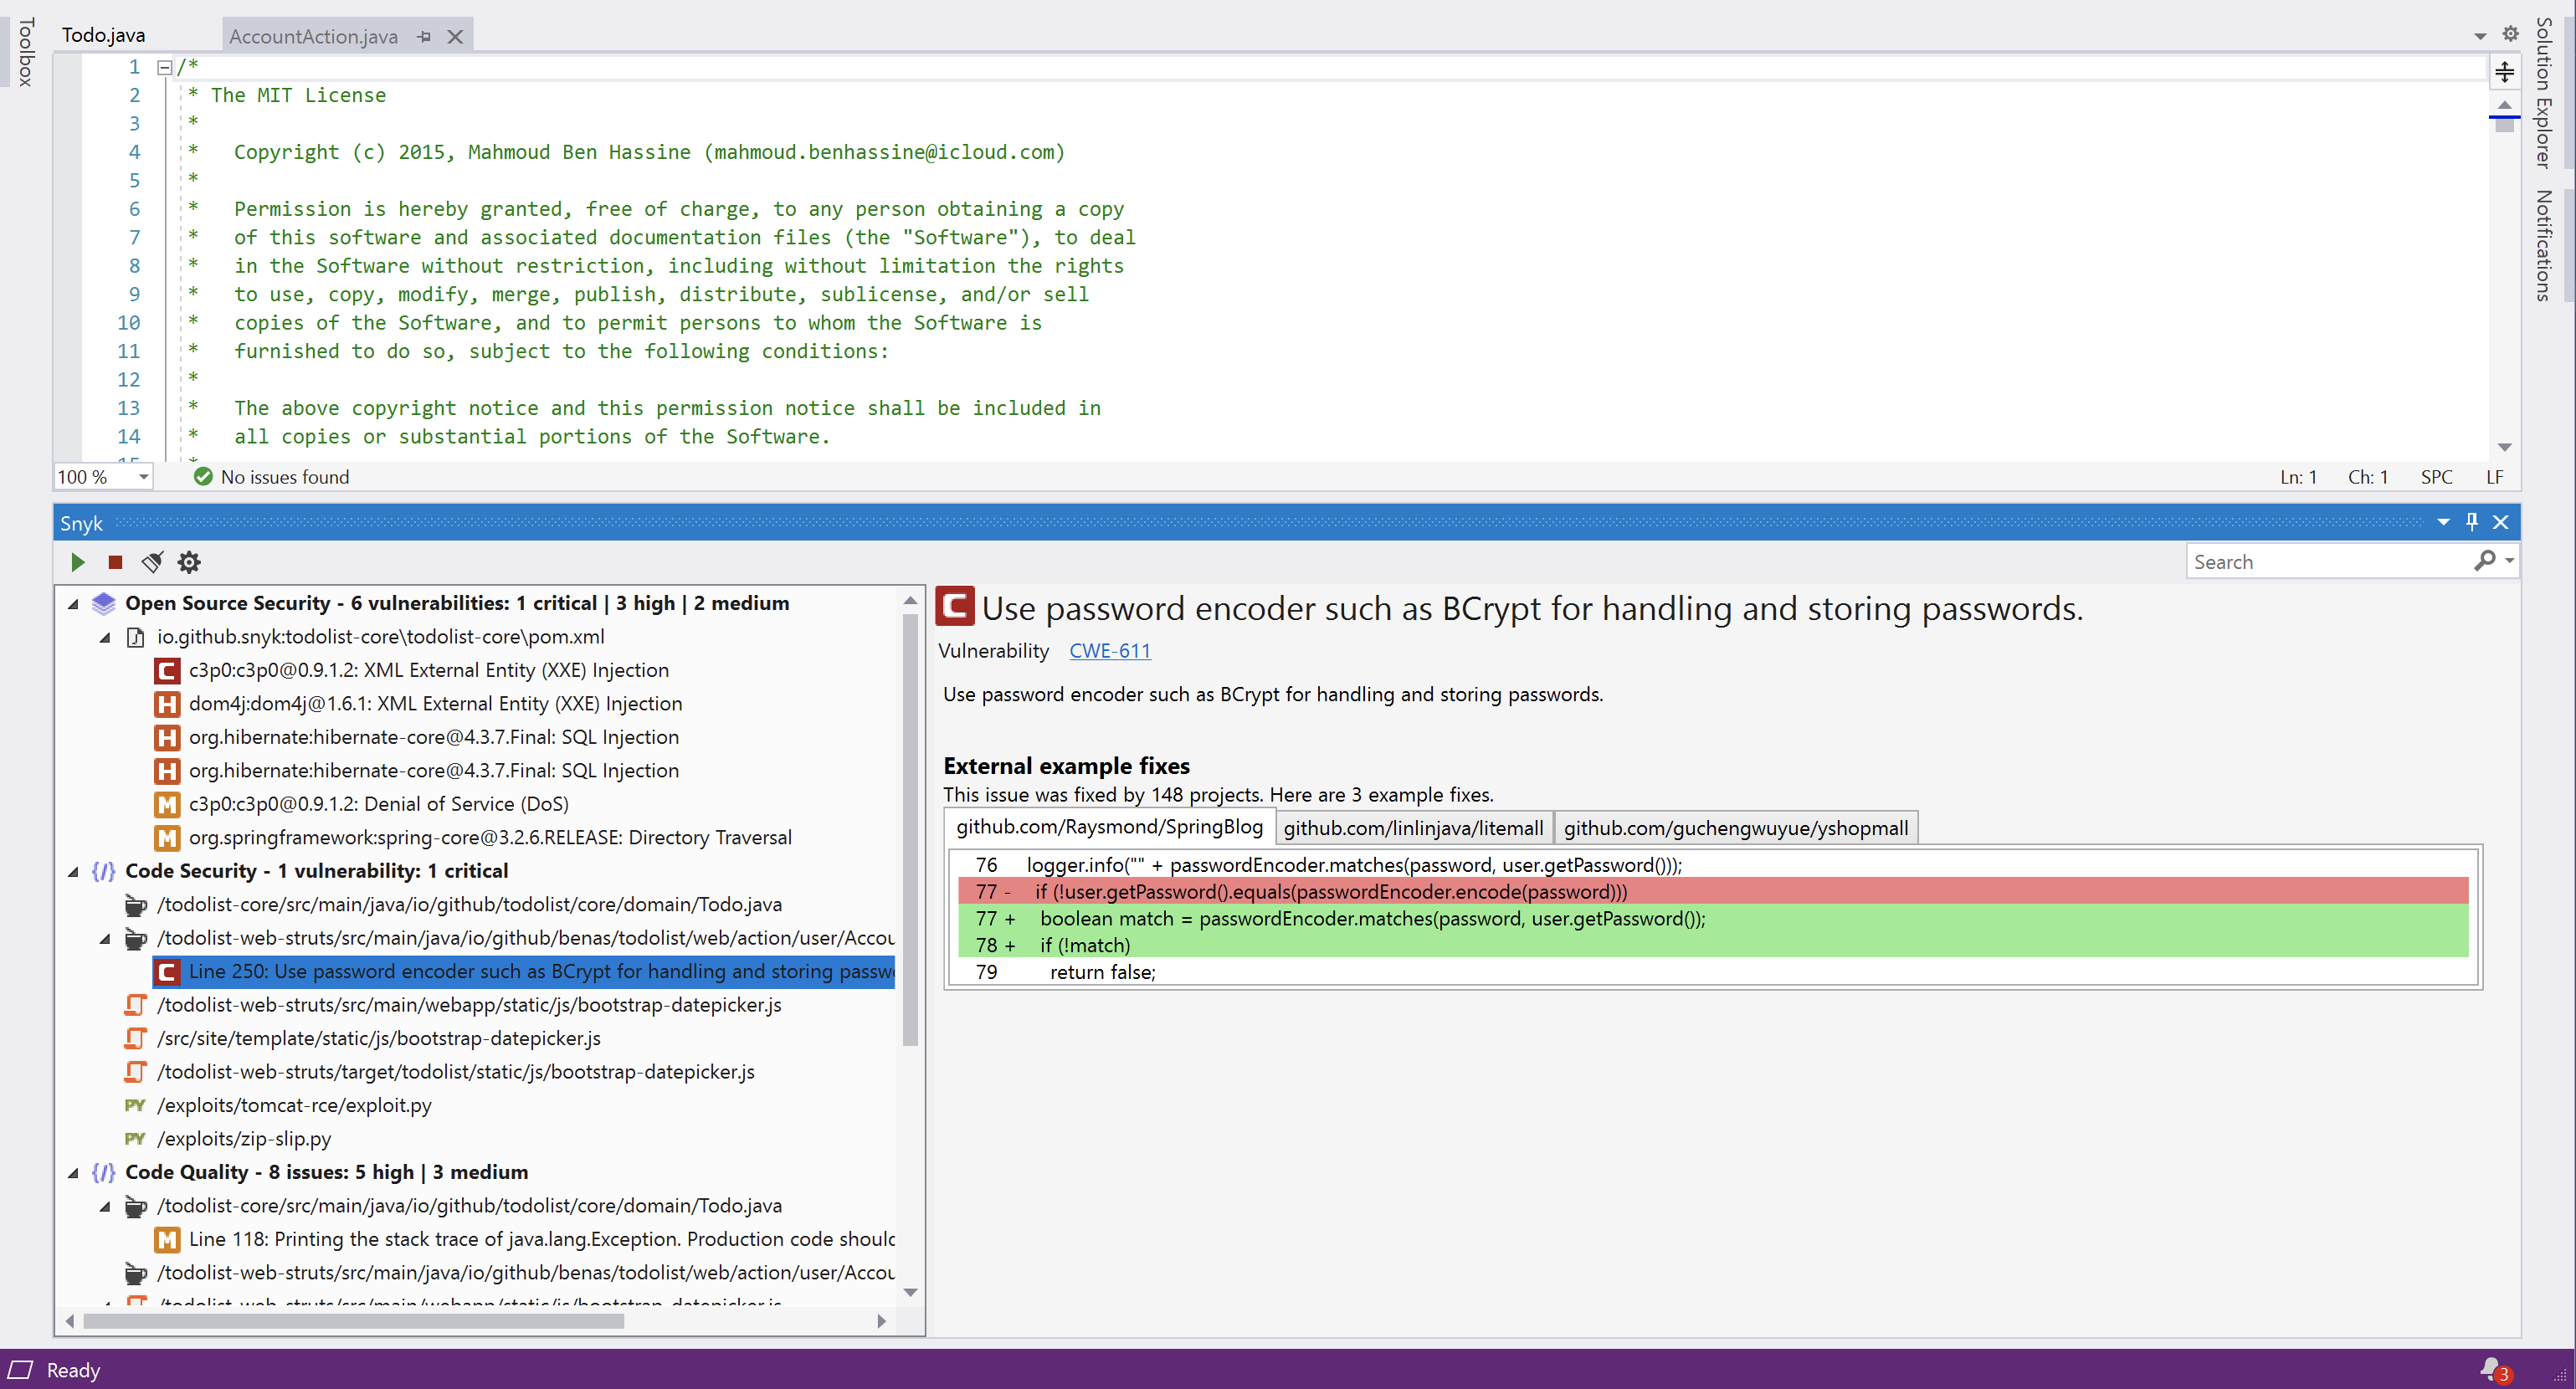The width and height of the screenshot is (2576, 1389).
Task: Click the LF line ending indicator
Action: (x=2494, y=477)
